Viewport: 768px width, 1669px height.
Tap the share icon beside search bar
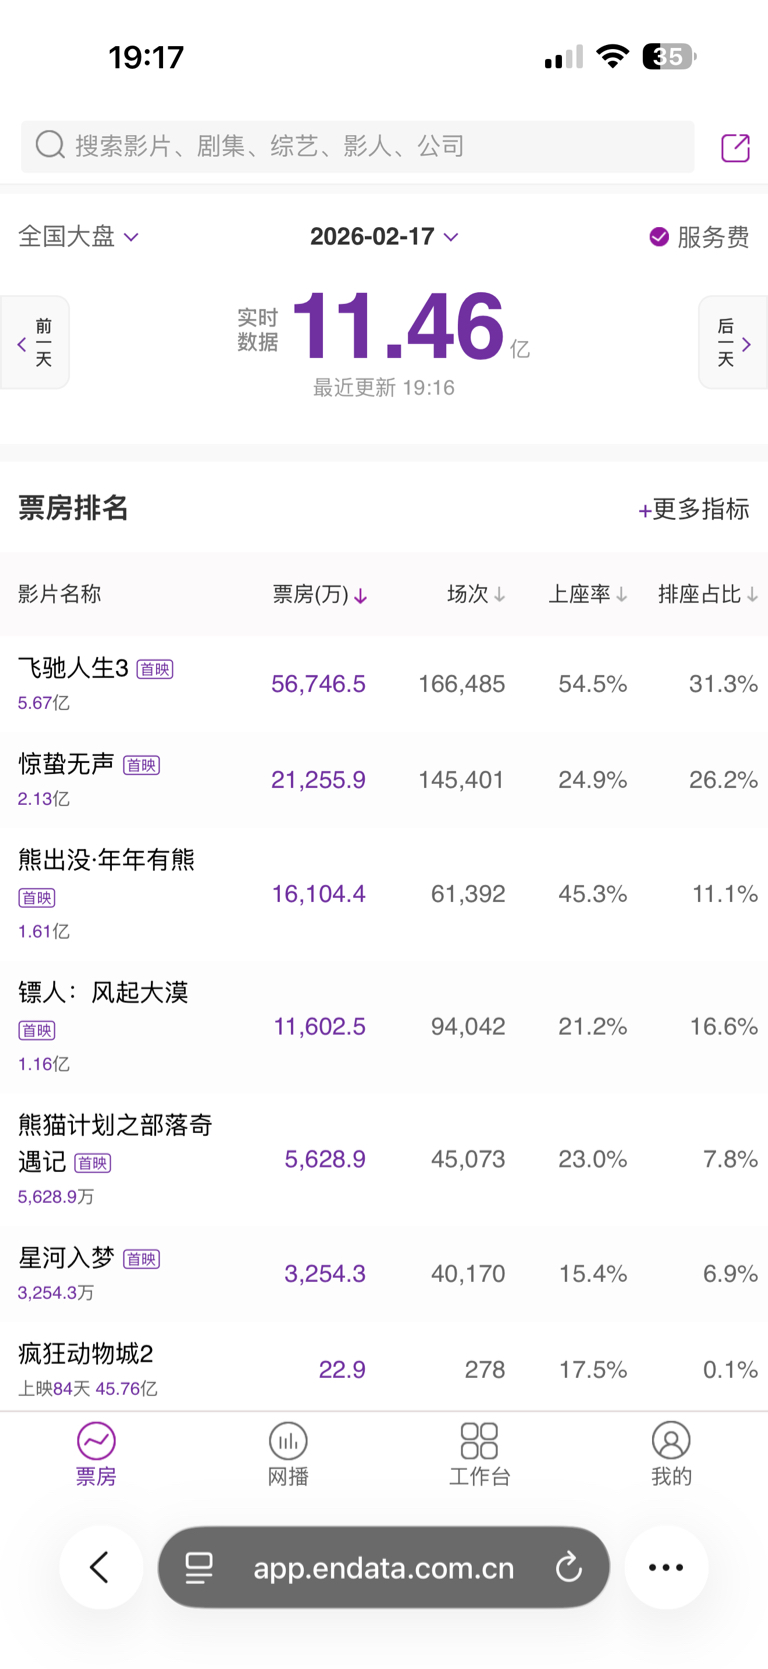735,148
